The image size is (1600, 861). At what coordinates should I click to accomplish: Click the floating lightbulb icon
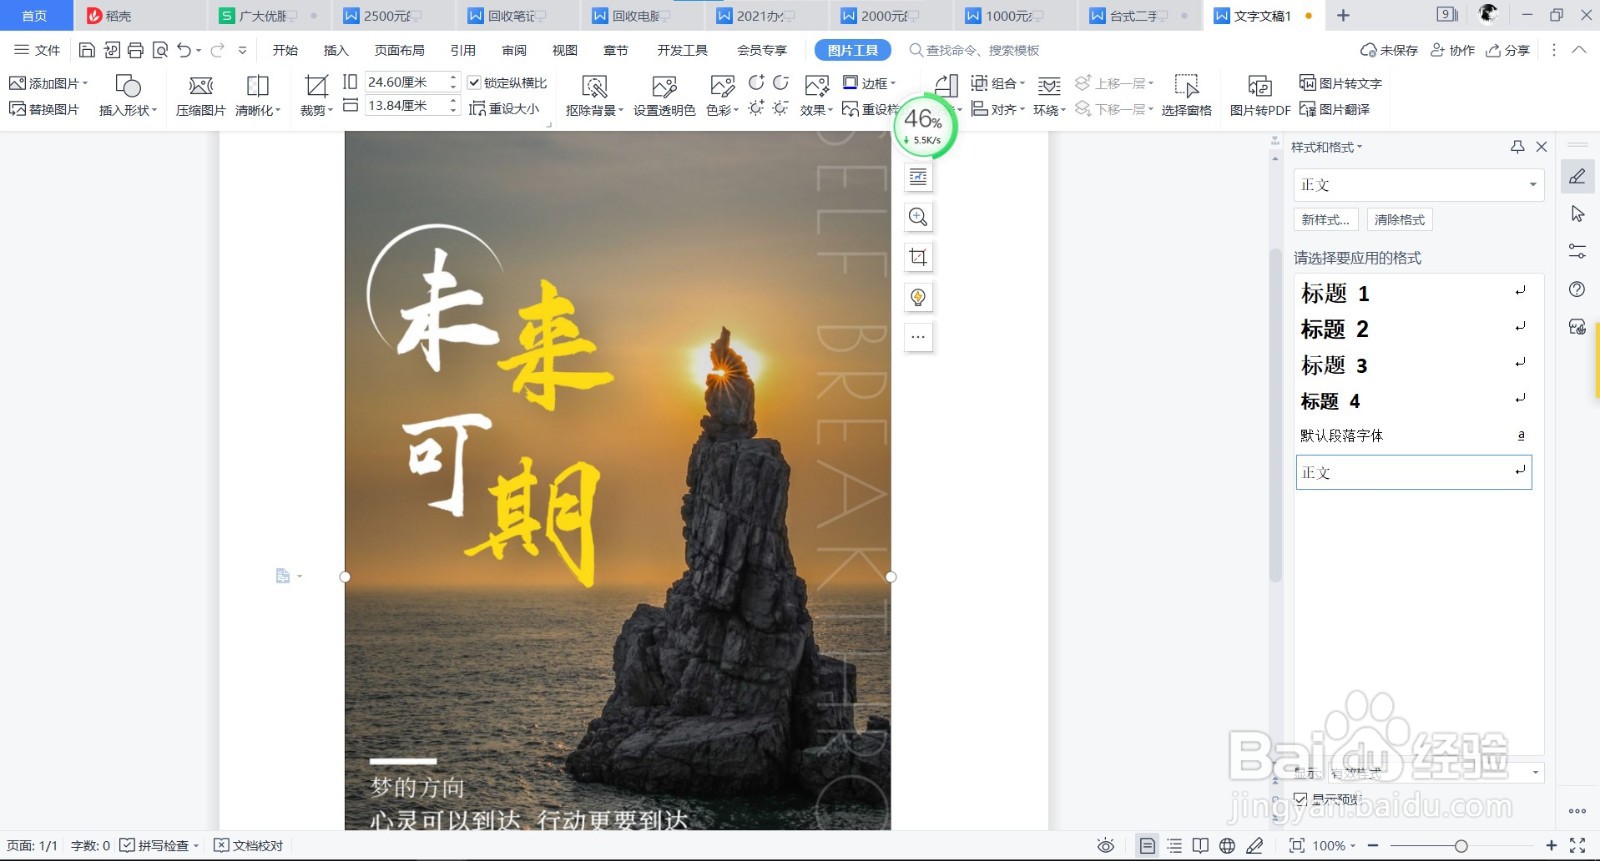click(918, 297)
